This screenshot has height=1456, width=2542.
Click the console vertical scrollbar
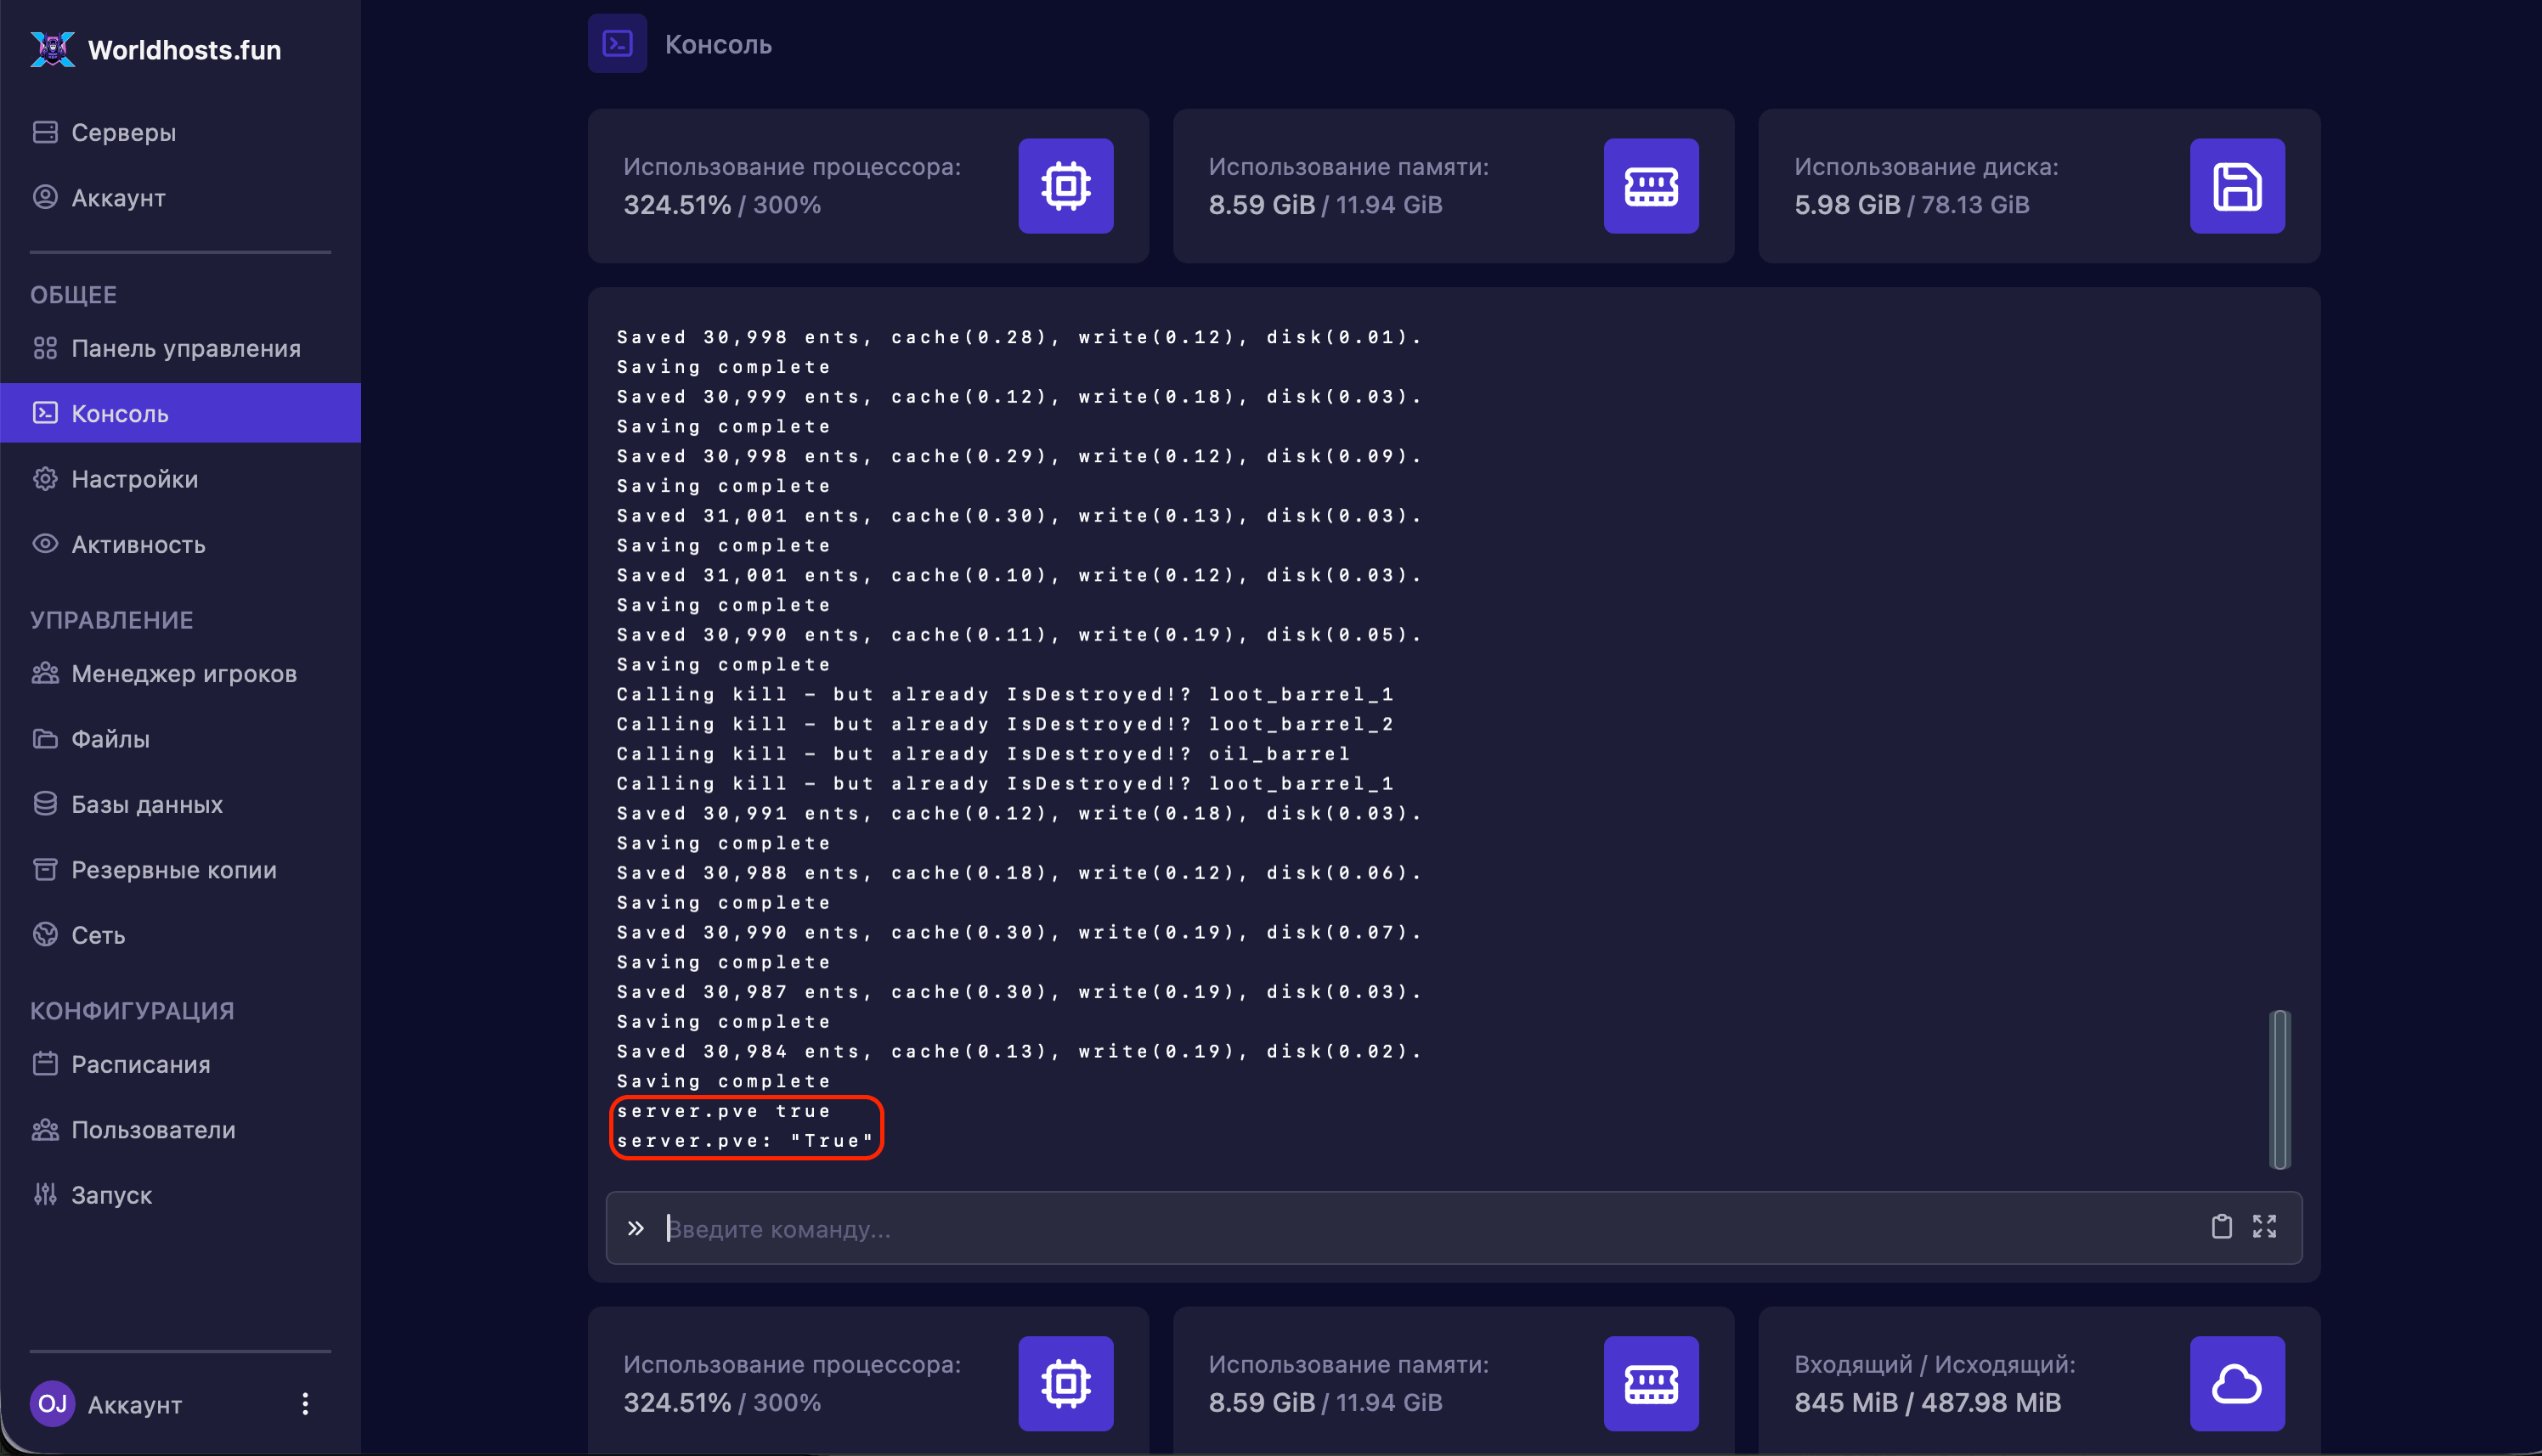(2280, 1090)
